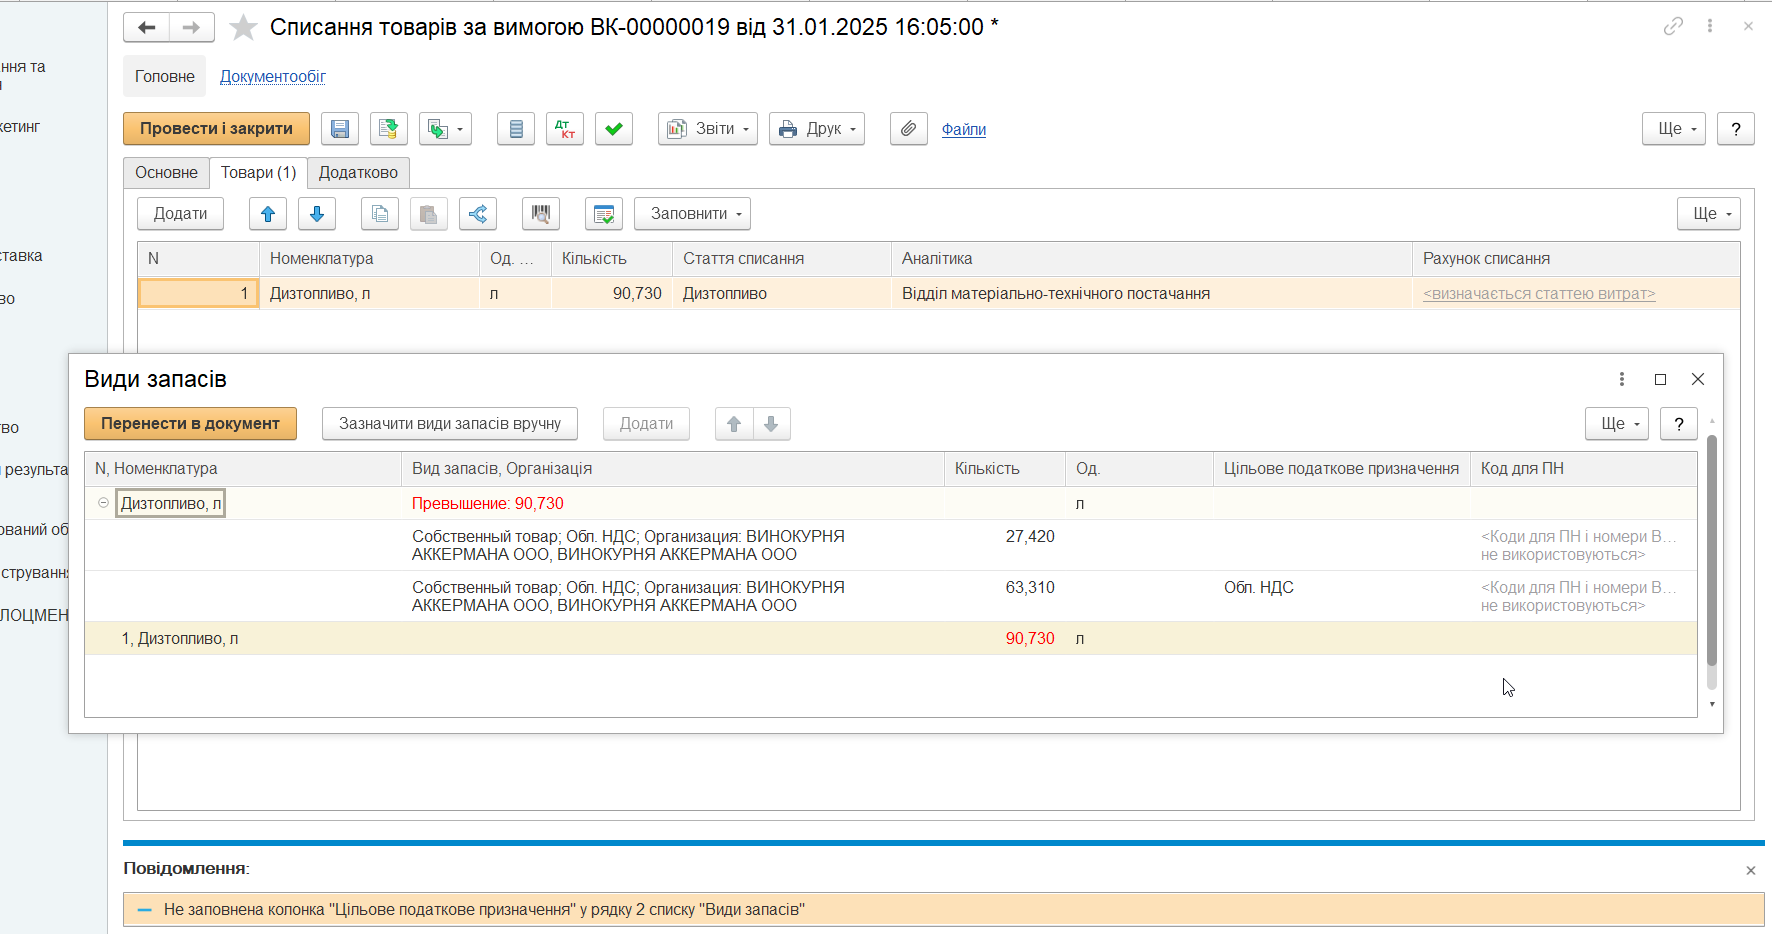Move goods row up with blue arrow

click(x=268, y=214)
